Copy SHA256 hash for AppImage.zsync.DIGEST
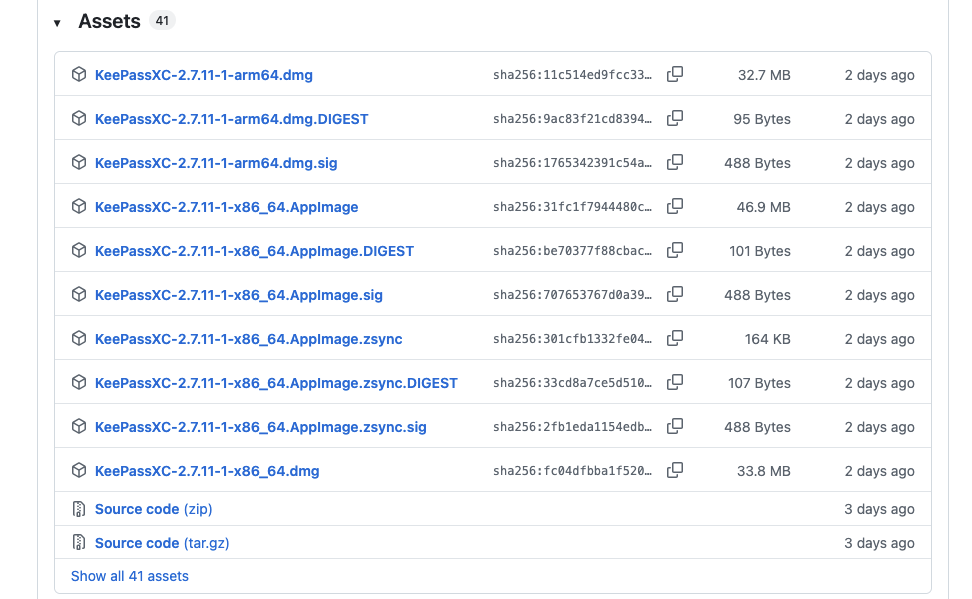972x599 pixels. coord(675,383)
